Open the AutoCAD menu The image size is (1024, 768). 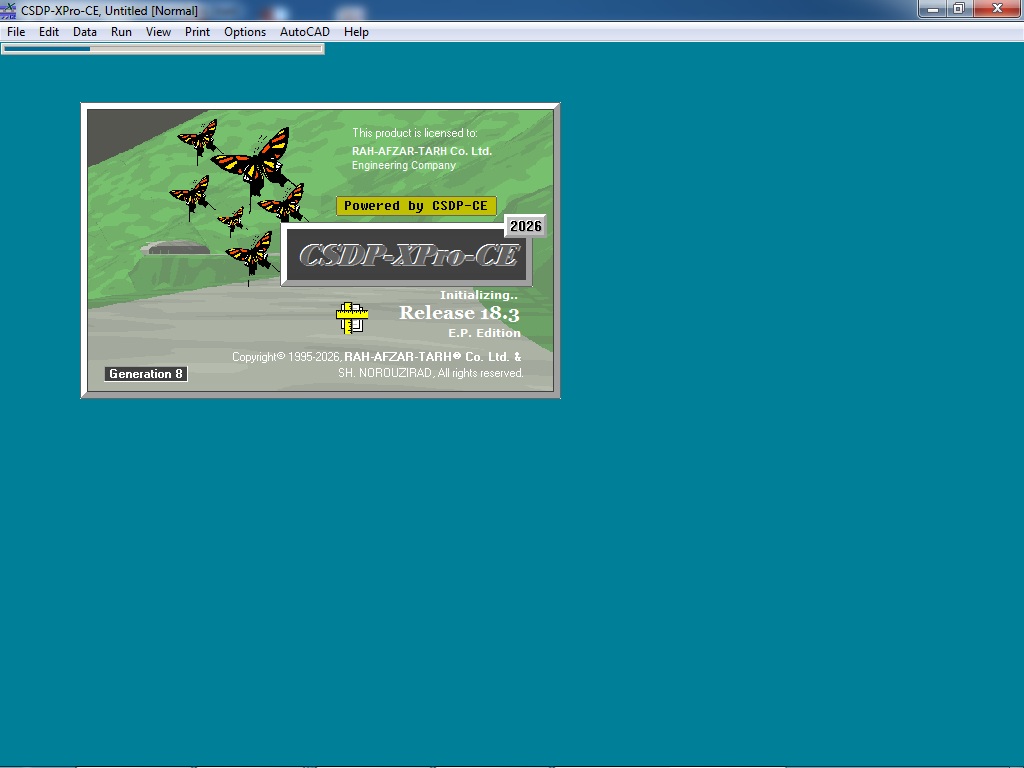point(305,32)
